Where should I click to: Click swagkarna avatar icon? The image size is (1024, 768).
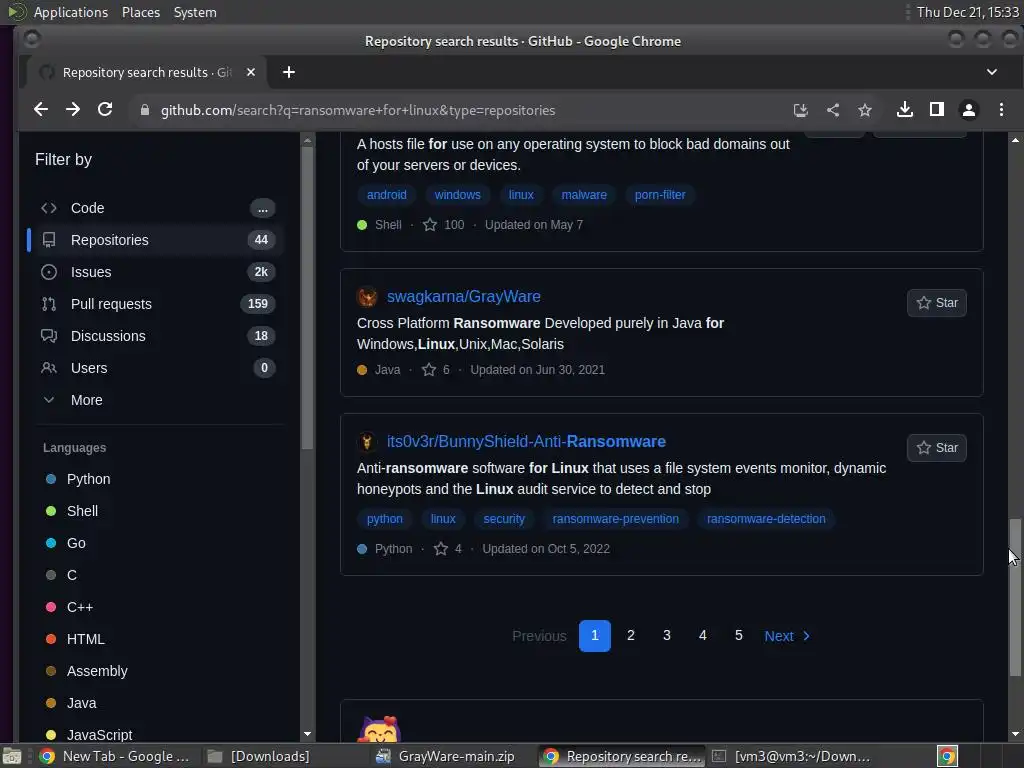point(367,296)
